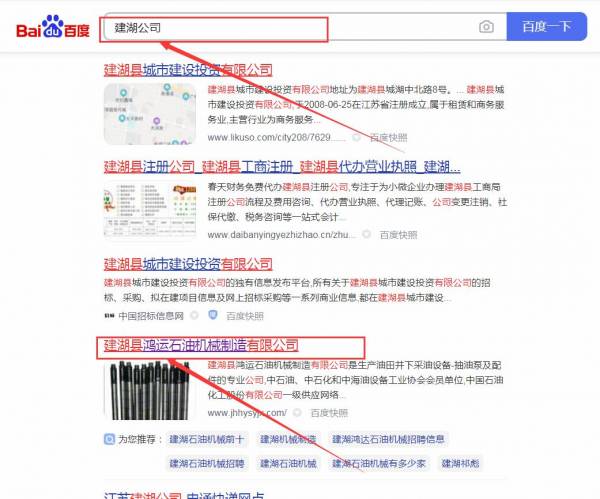
Task: Select suggestion 建湖石油机械前十
Action: (x=206, y=439)
